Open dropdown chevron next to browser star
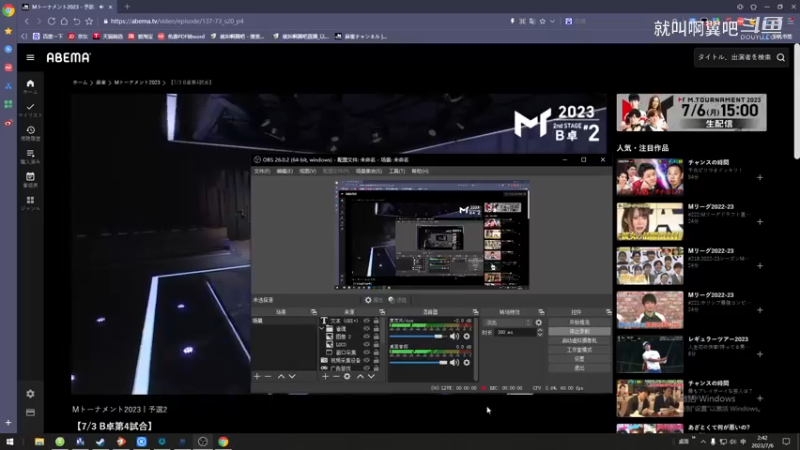Viewport: 800px width, 450px height. 552,21
